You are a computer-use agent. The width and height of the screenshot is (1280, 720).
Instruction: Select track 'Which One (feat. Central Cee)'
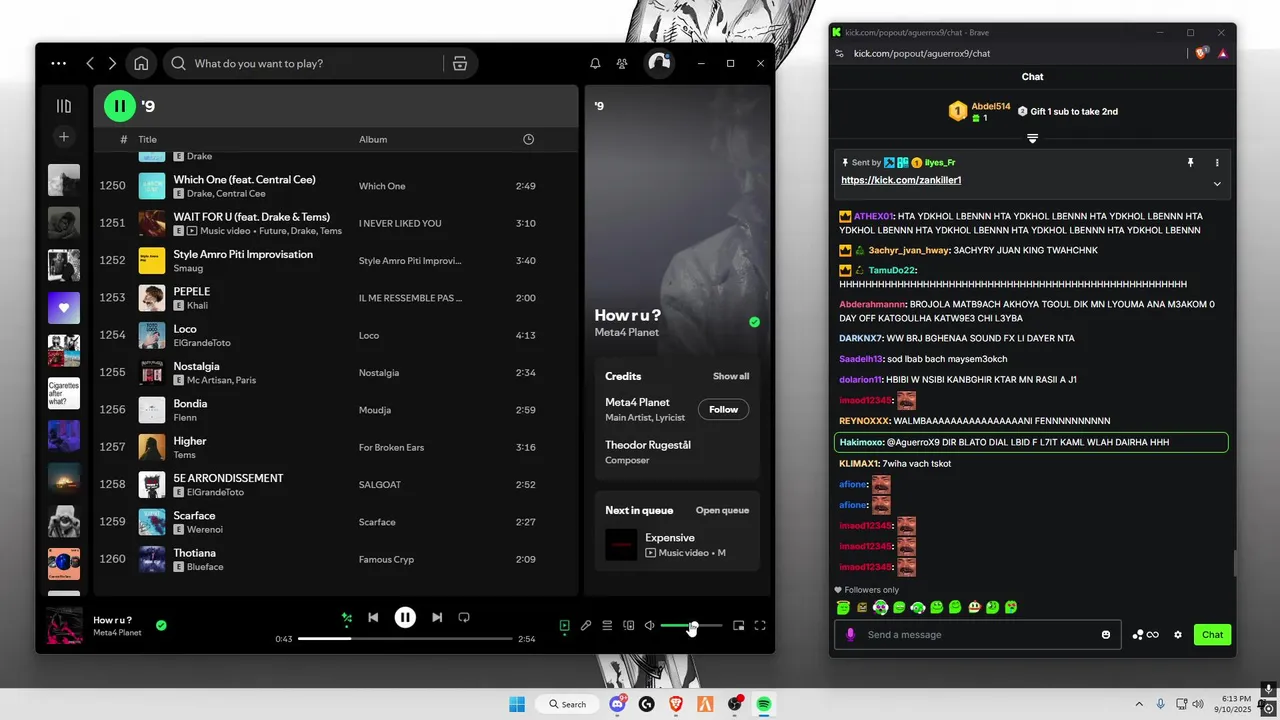tap(244, 180)
